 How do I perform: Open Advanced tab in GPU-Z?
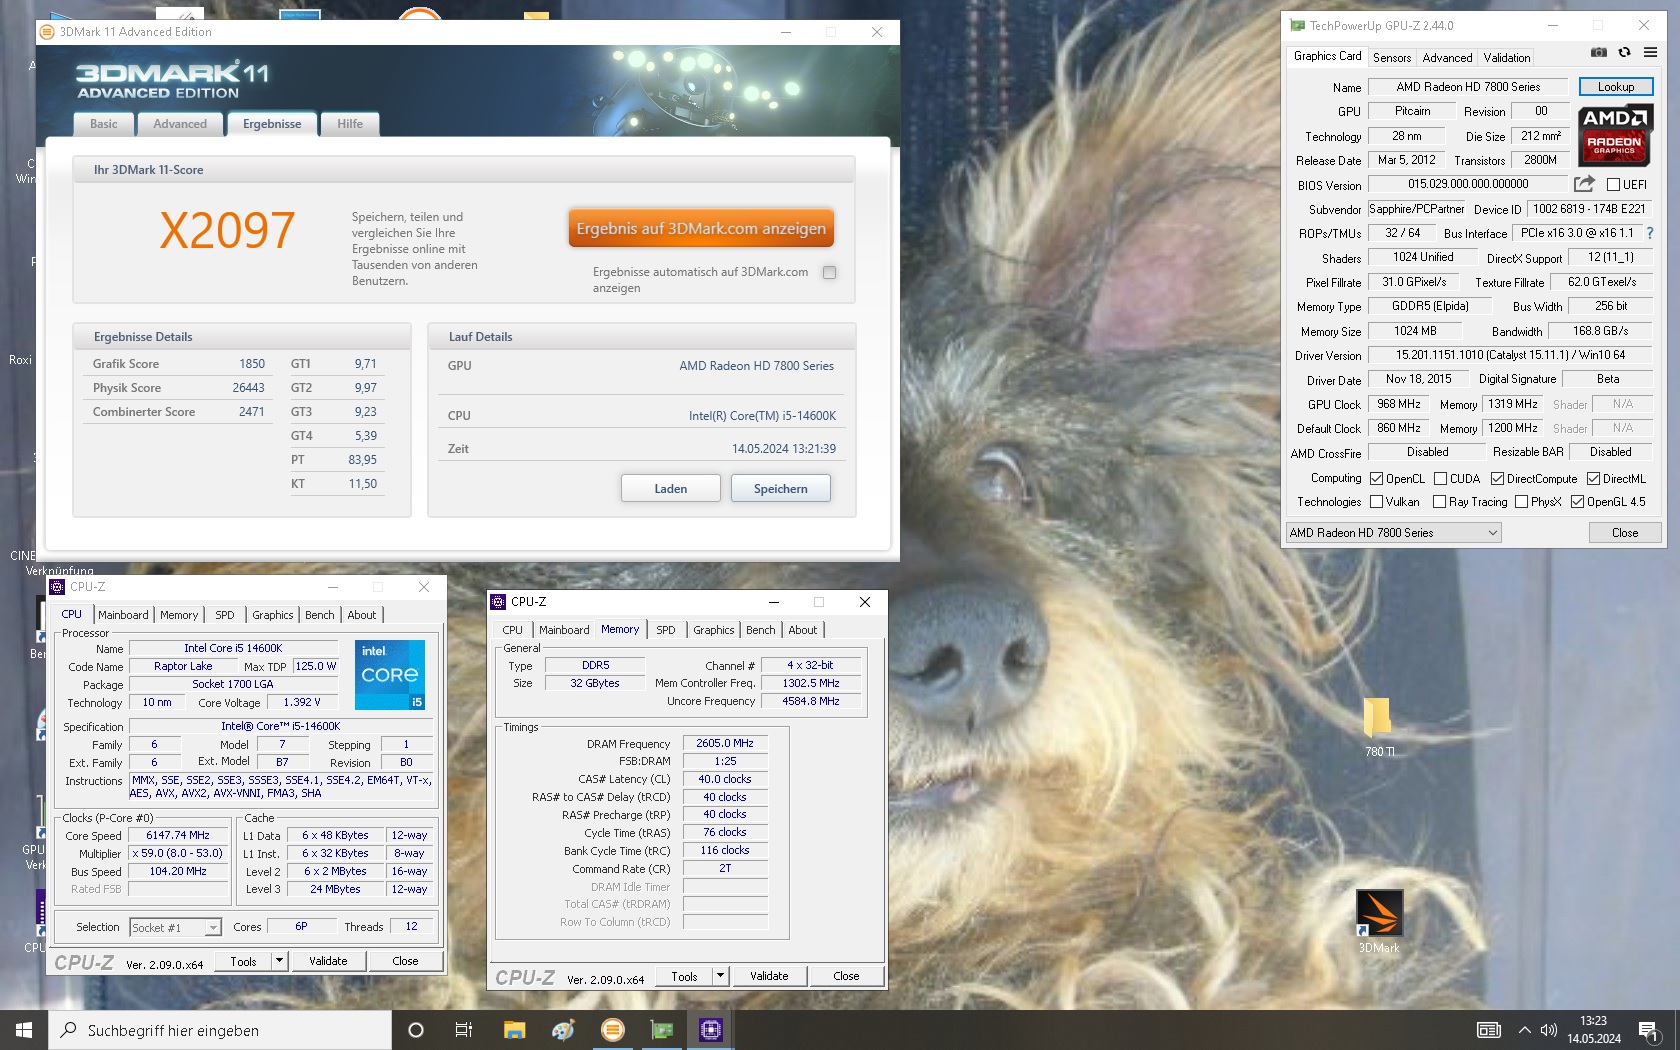(1447, 57)
